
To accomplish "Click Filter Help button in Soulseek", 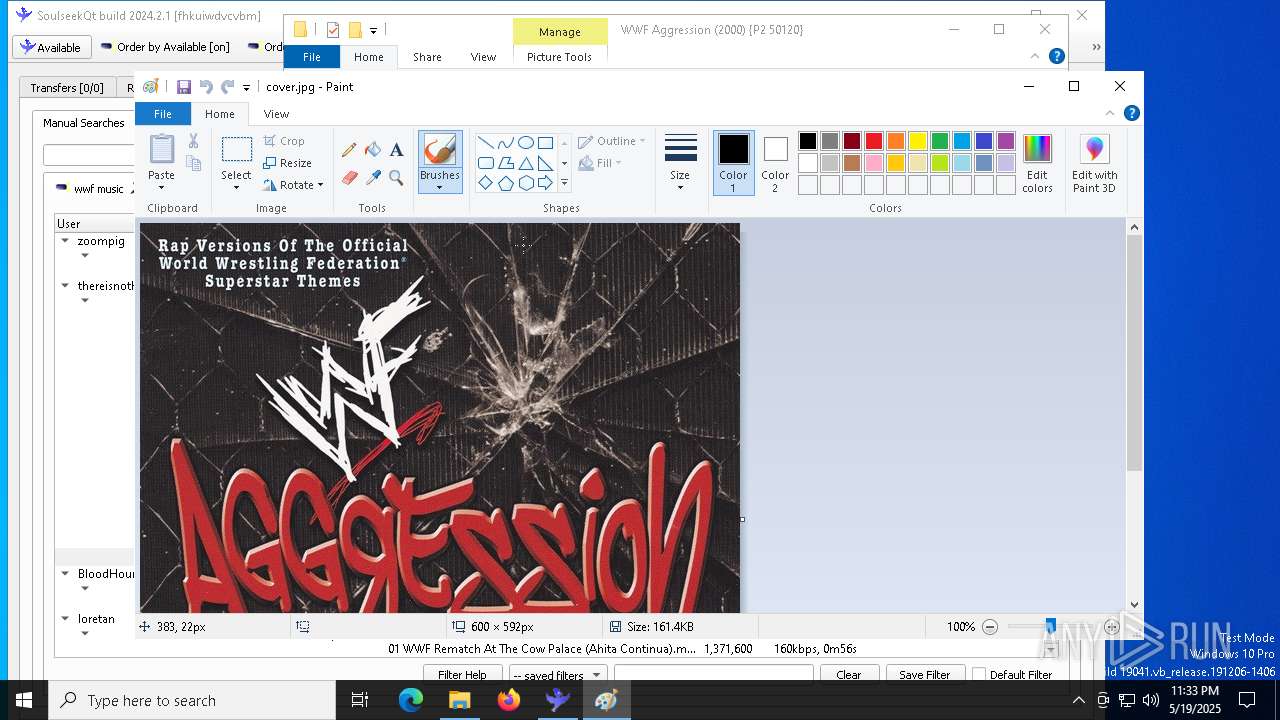I will point(462,674).
